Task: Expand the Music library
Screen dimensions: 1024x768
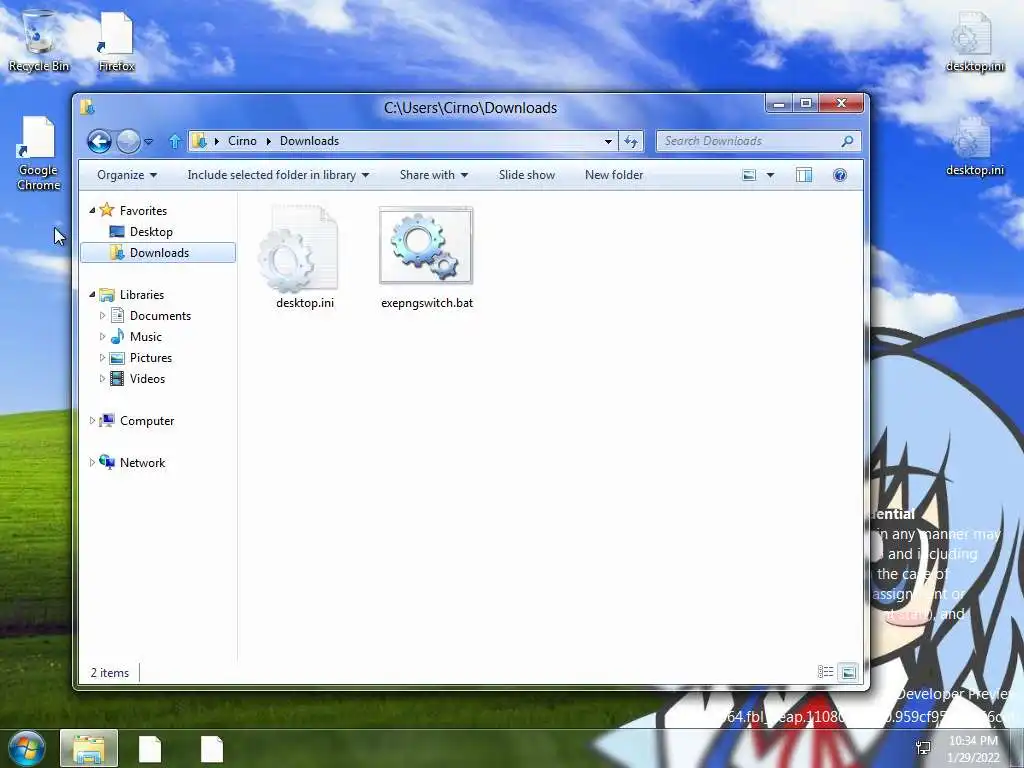Action: [103, 336]
